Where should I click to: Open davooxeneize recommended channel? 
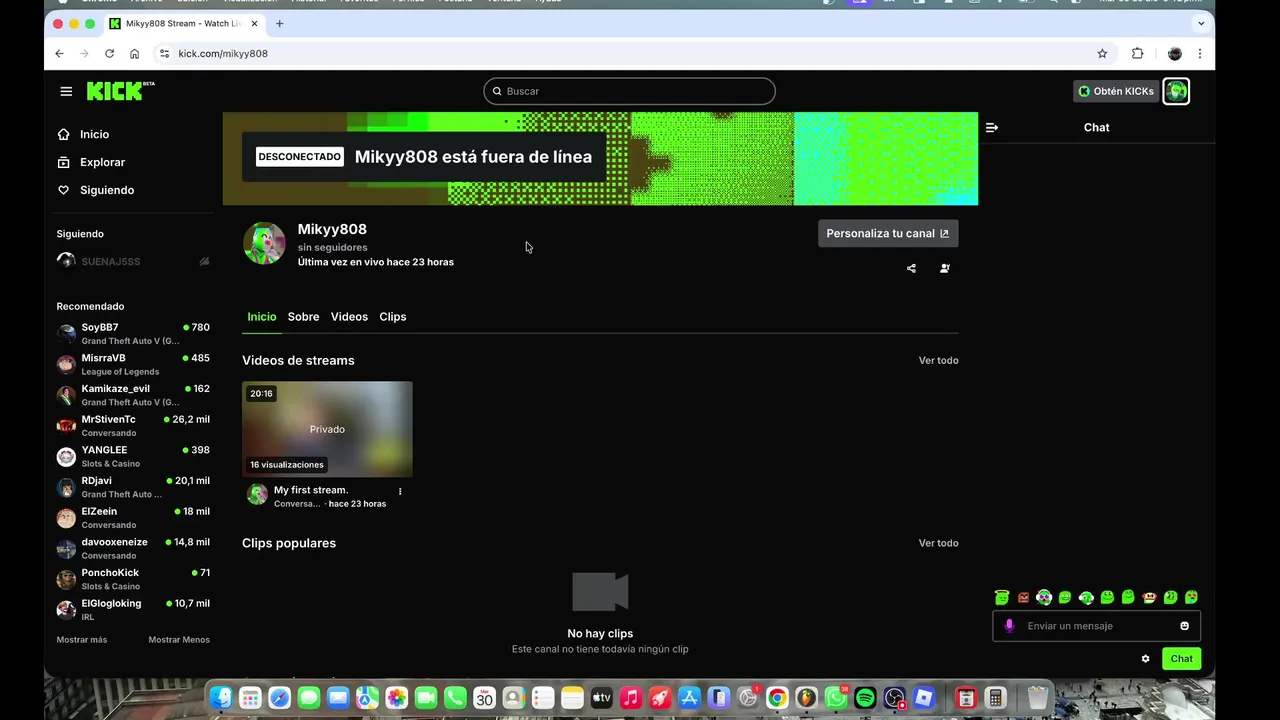[134, 549]
